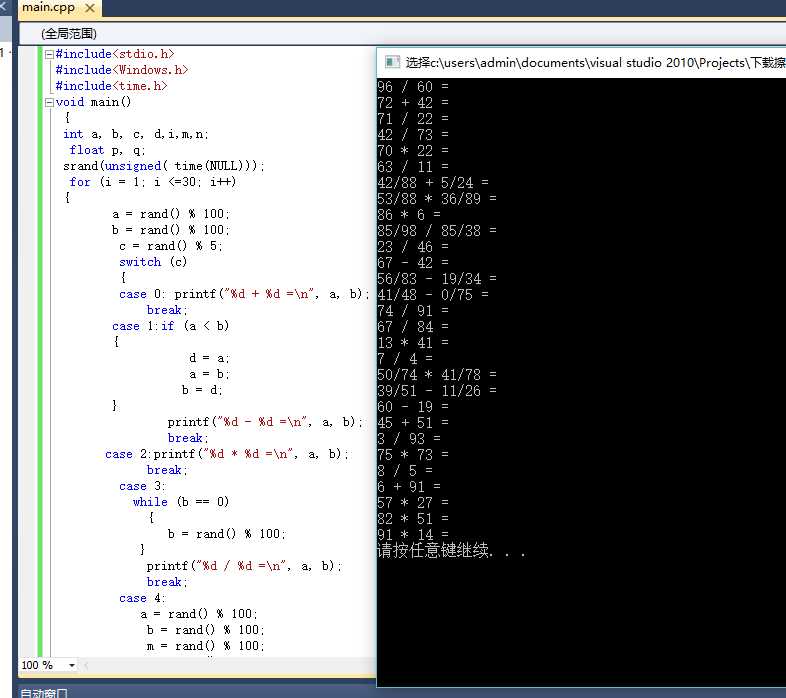Open the scope dropdown showing 全局范围
786x698 pixels.
(401, 34)
